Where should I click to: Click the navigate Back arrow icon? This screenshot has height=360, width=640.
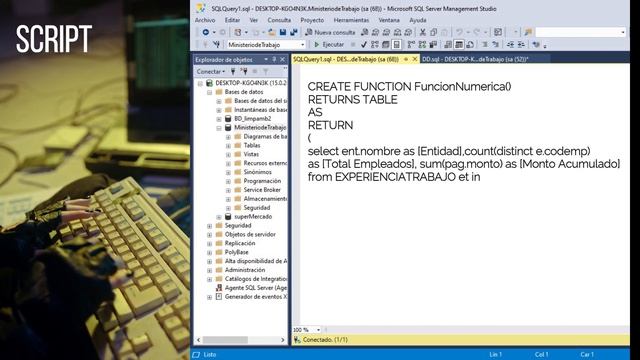point(206,32)
